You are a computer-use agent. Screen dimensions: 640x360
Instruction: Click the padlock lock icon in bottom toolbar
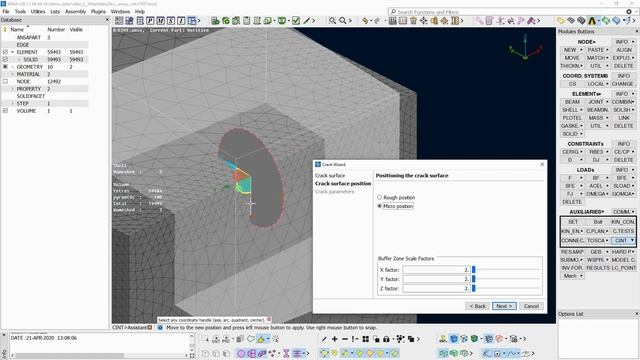pyautogui.click(x=386, y=339)
